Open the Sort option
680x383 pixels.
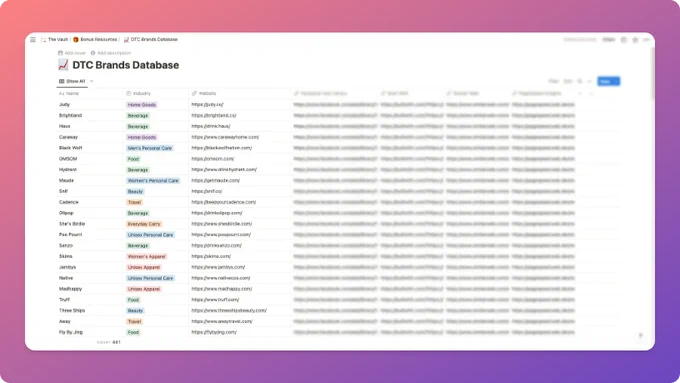point(568,81)
